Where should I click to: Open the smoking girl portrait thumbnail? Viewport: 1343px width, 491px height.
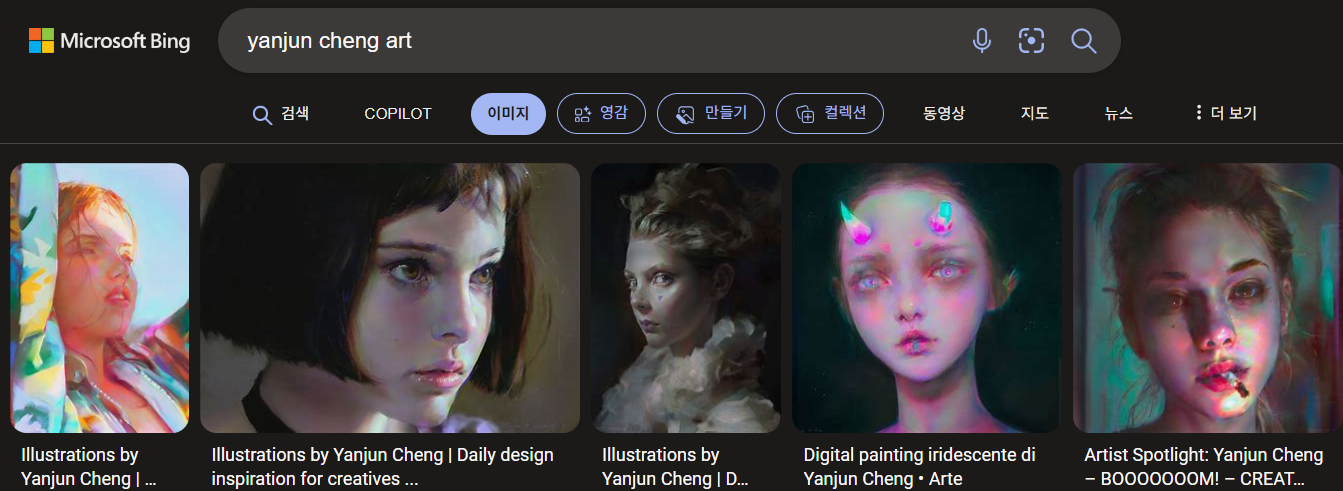click(1207, 298)
